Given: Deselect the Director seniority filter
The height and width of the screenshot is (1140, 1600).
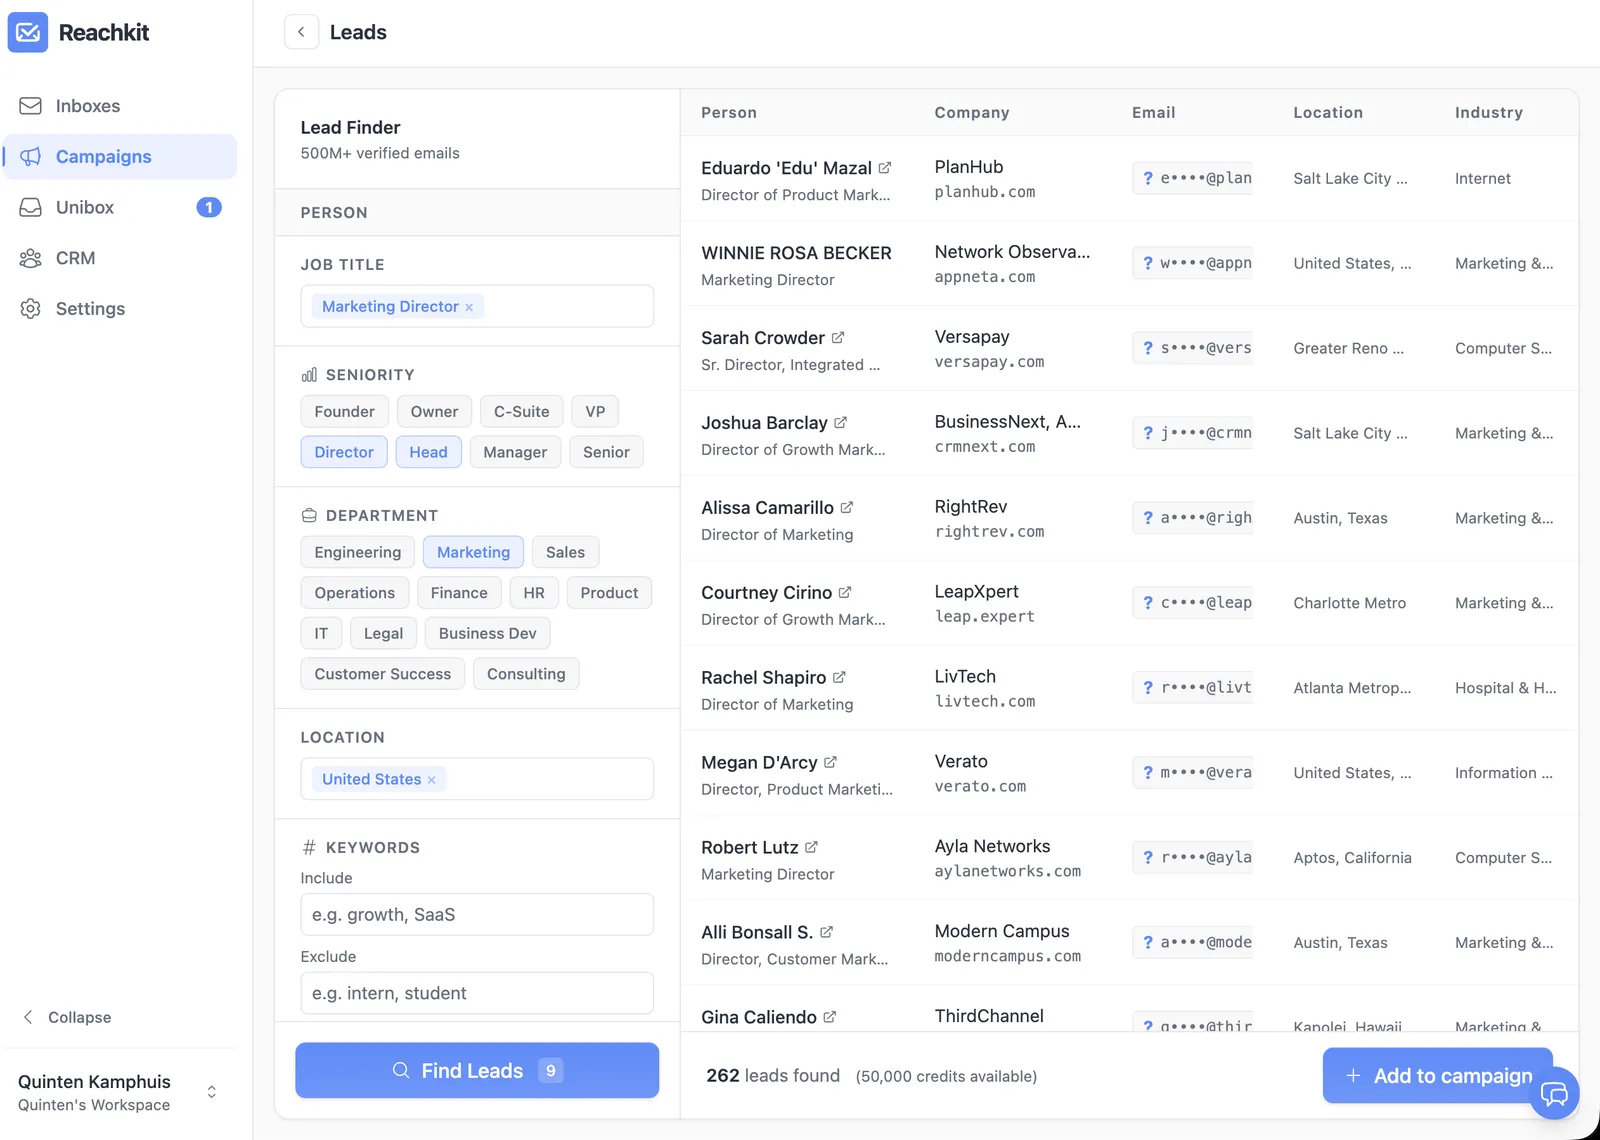Looking at the screenshot, I should pyautogui.click(x=344, y=452).
